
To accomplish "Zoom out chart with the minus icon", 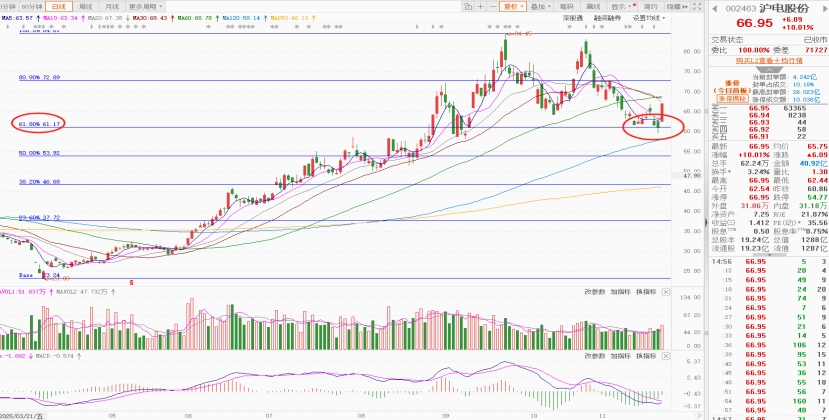I will pos(493,7).
